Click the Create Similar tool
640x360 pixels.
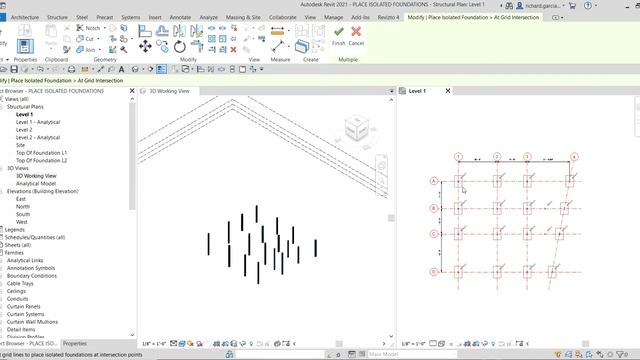[302, 47]
